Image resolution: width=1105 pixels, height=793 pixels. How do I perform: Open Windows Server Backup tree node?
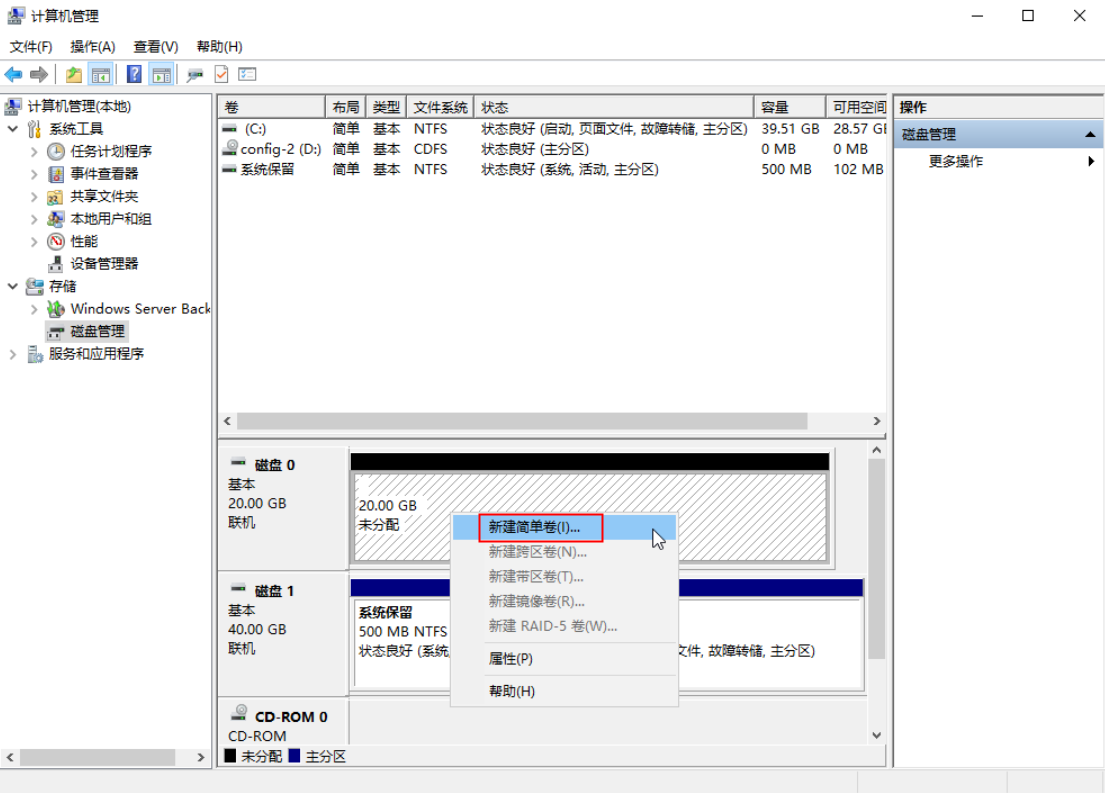point(140,309)
